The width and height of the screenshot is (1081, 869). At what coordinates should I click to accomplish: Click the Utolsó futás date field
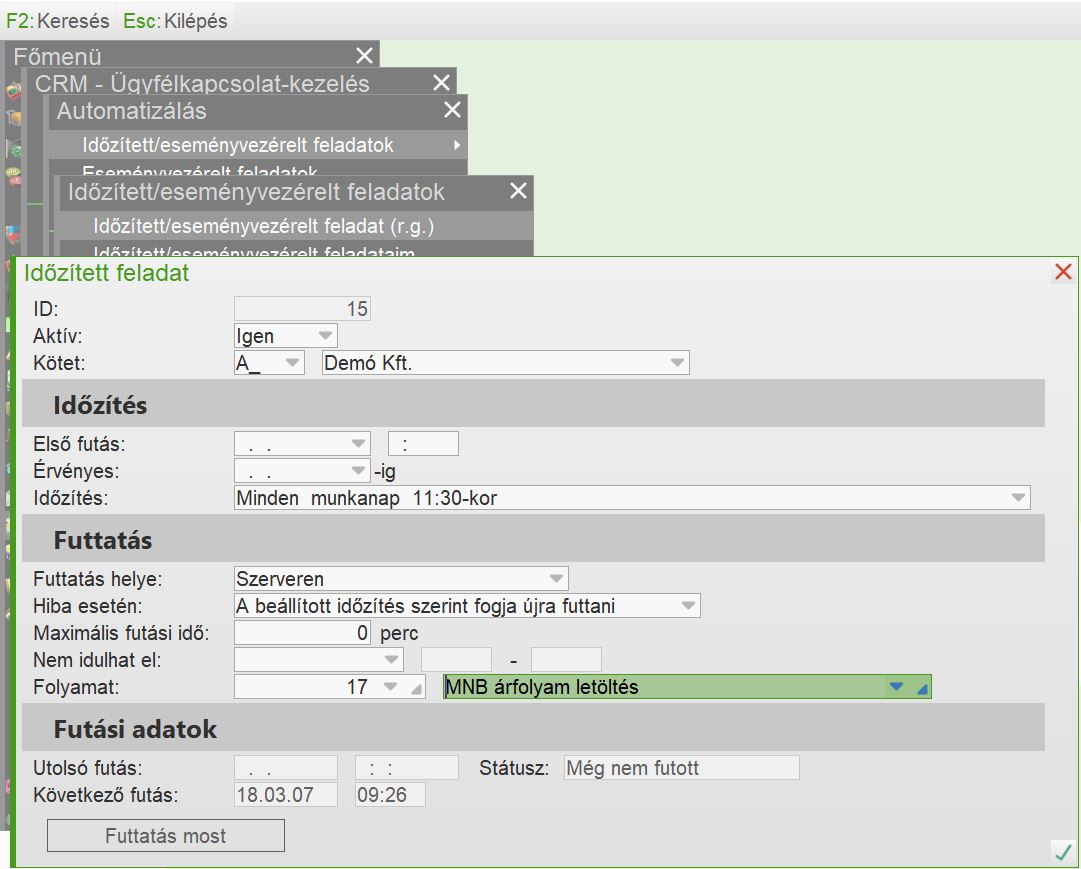(286, 768)
